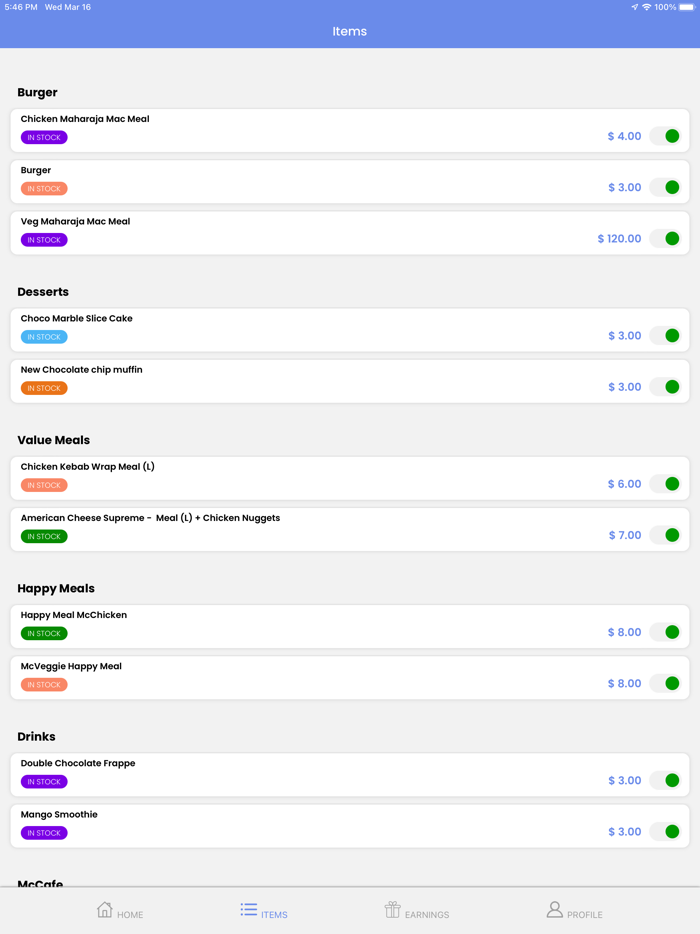700x934 pixels.
Task: Open Earnings gift box icon
Action: point(393,909)
